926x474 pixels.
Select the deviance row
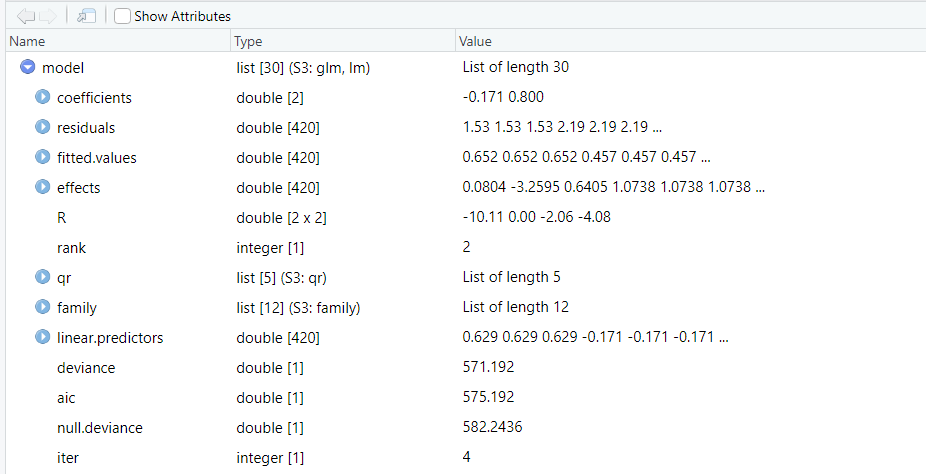coord(86,368)
